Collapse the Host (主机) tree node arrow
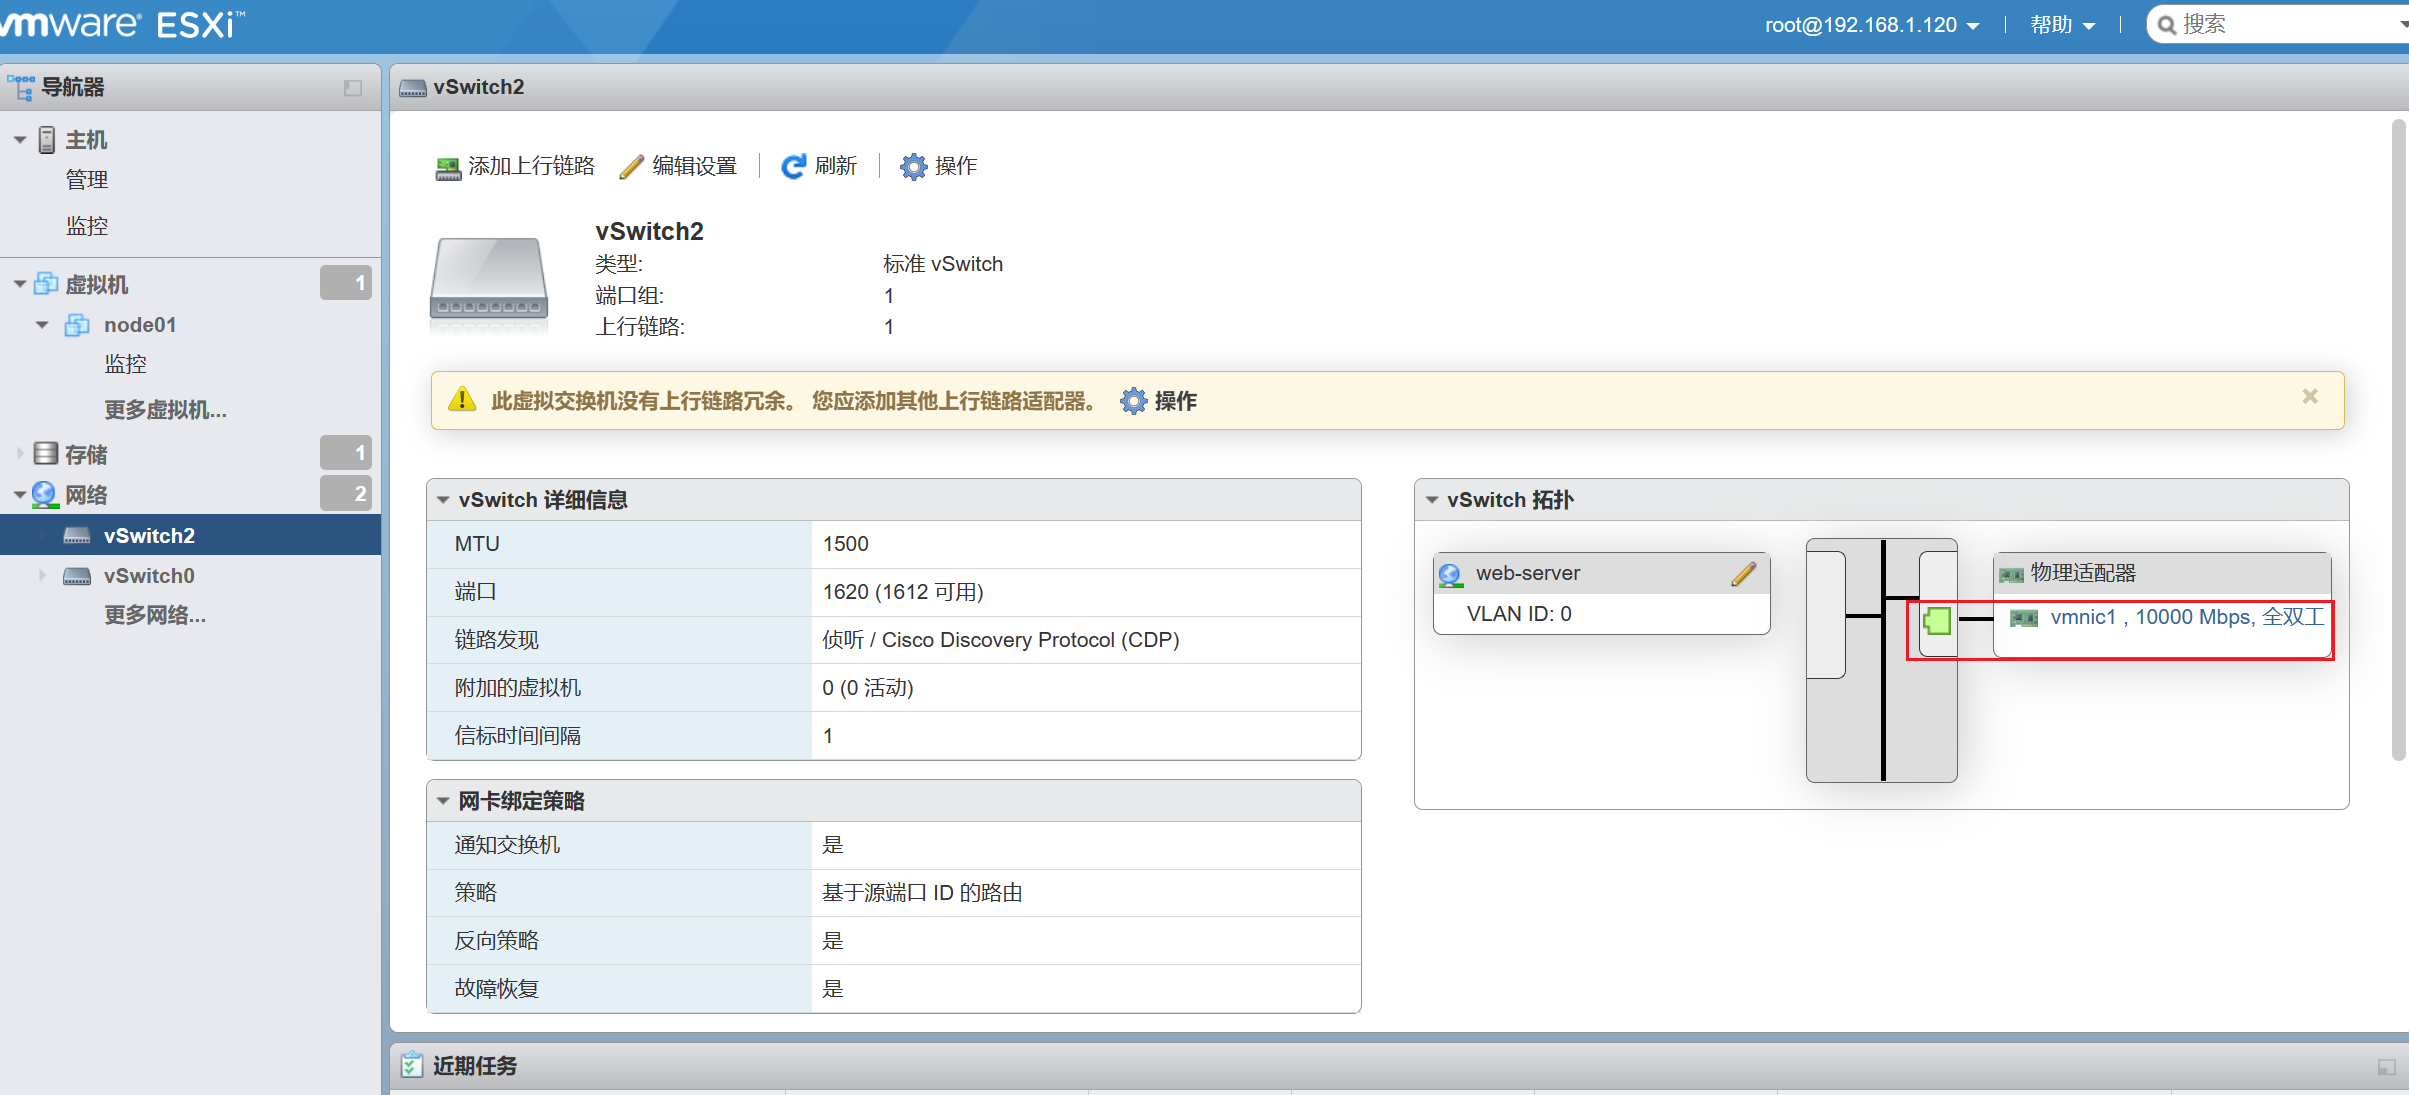This screenshot has width=2409, height=1095. coord(20,140)
